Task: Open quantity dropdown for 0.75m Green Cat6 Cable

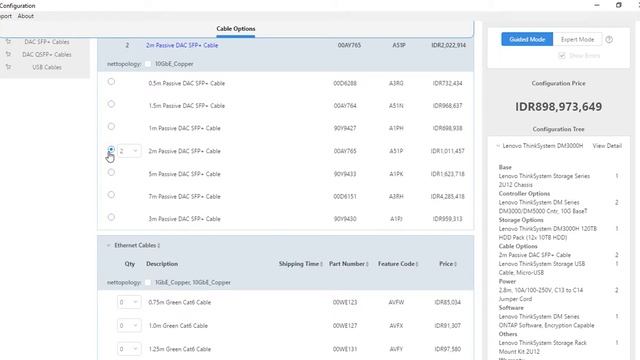Action: [x=129, y=302]
